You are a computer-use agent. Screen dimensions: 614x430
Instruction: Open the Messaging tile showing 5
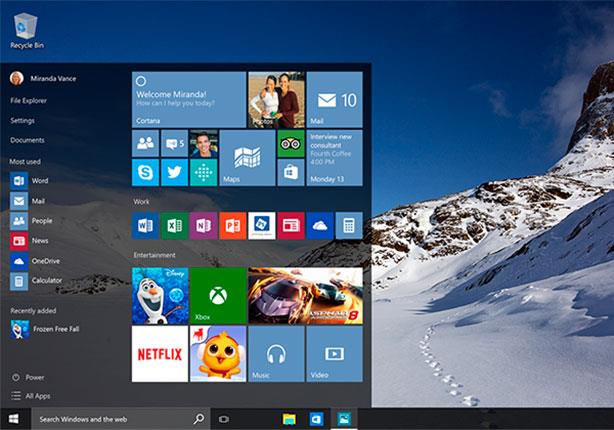(174, 143)
